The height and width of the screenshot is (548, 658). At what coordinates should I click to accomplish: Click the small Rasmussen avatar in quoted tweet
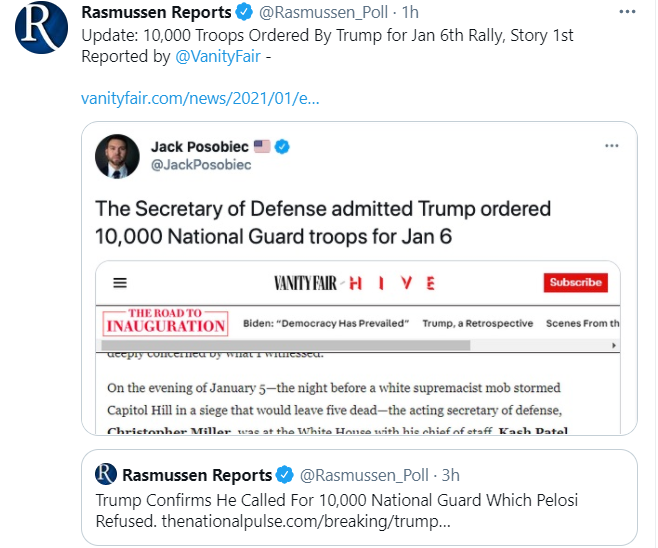[x=107, y=474]
